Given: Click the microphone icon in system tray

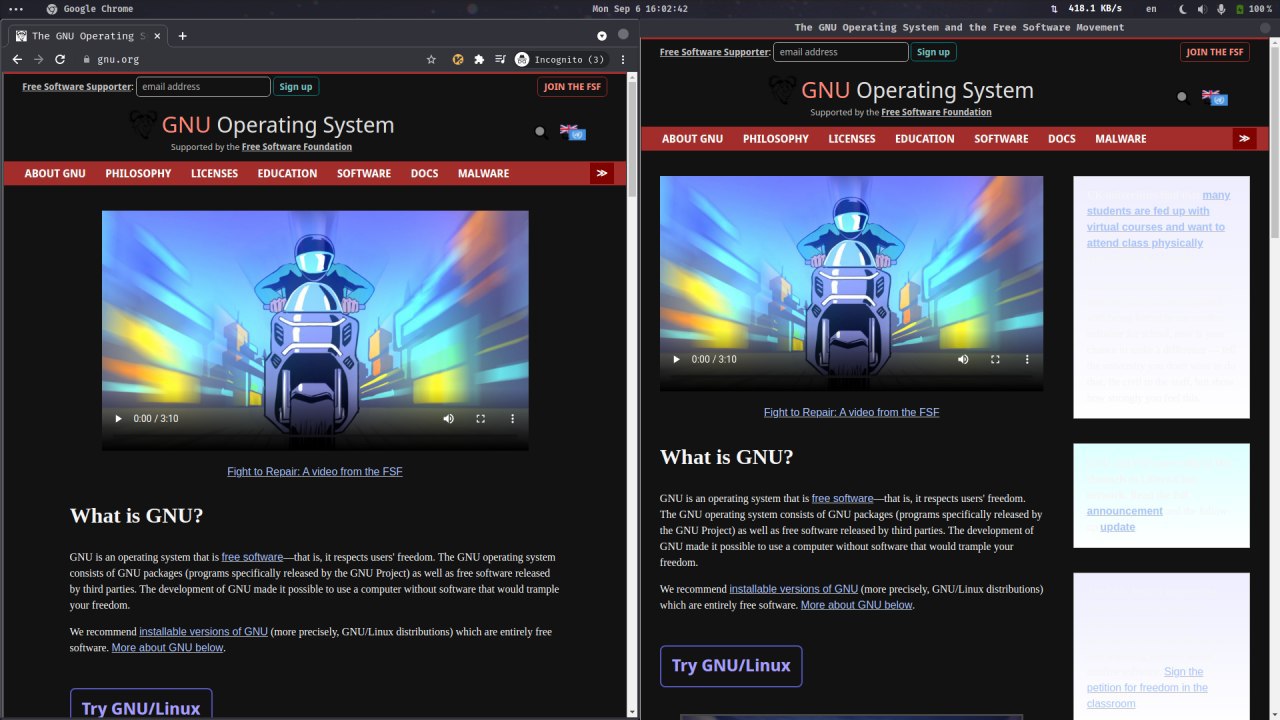Looking at the screenshot, I should pyautogui.click(x=1221, y=9).
